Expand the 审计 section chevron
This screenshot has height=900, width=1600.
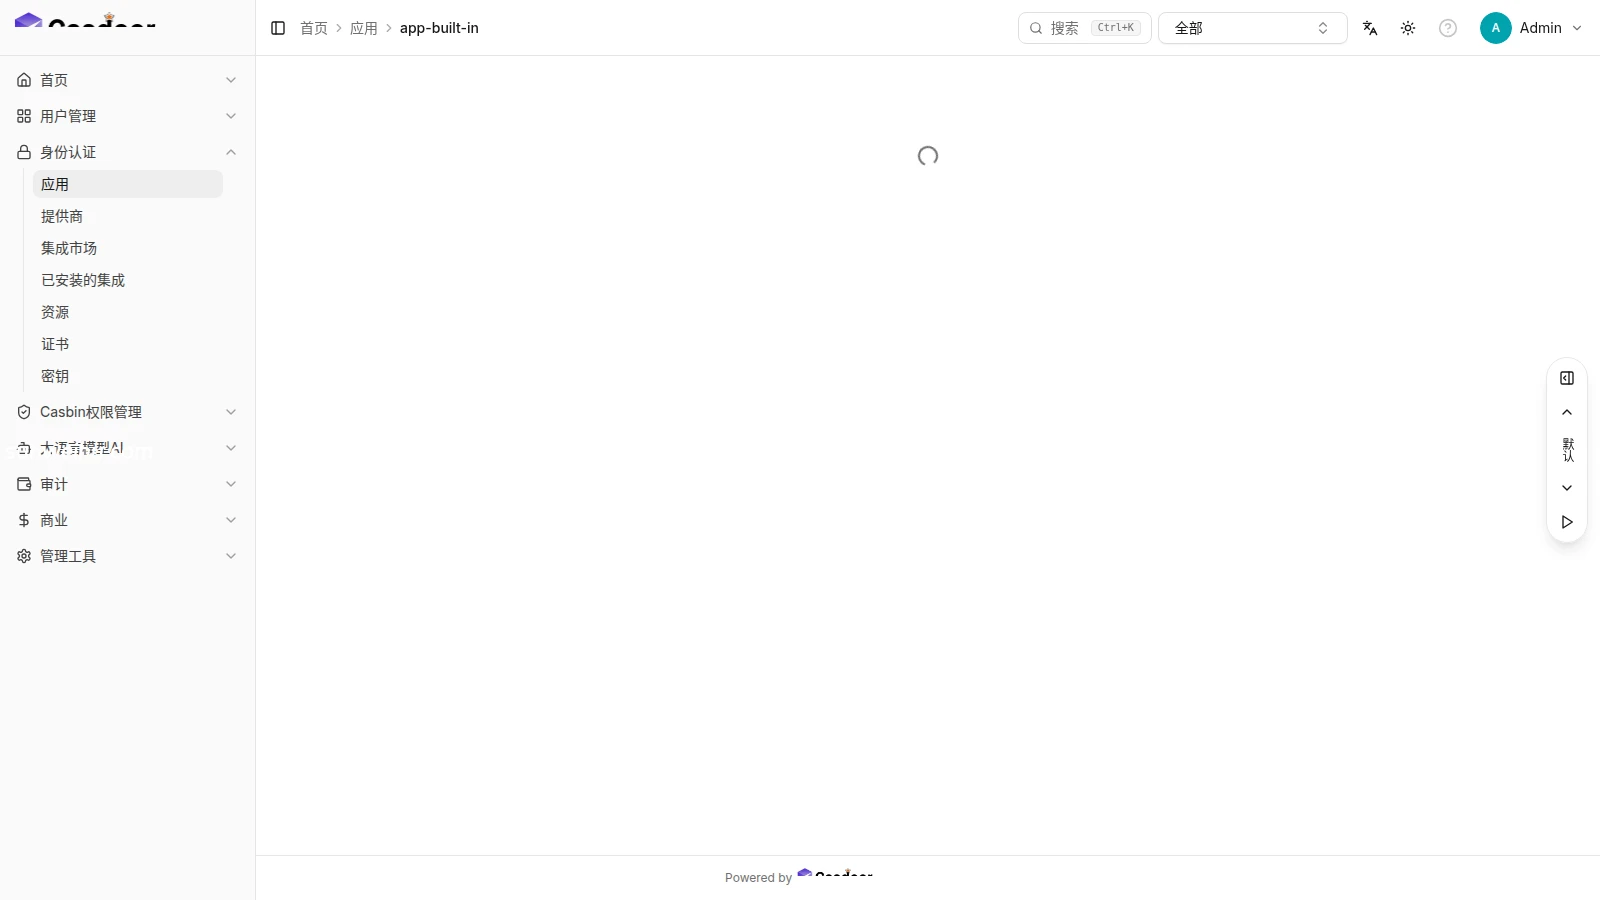point(231,484)
